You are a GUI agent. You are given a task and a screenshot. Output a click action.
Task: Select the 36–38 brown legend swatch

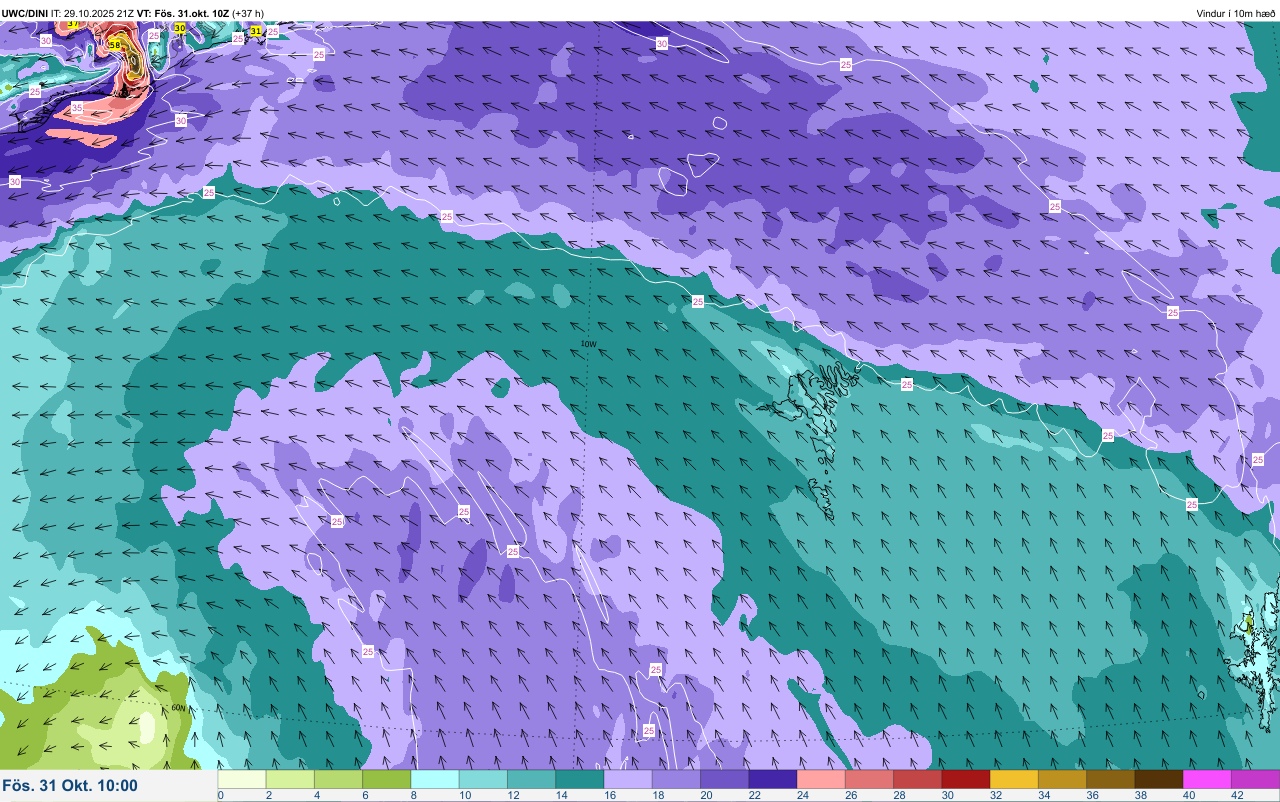(1110, 779)
